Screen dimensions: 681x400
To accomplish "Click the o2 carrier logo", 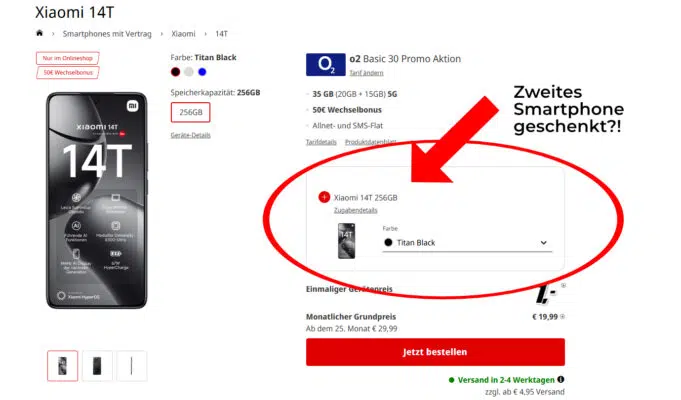I will click(326, 64).
